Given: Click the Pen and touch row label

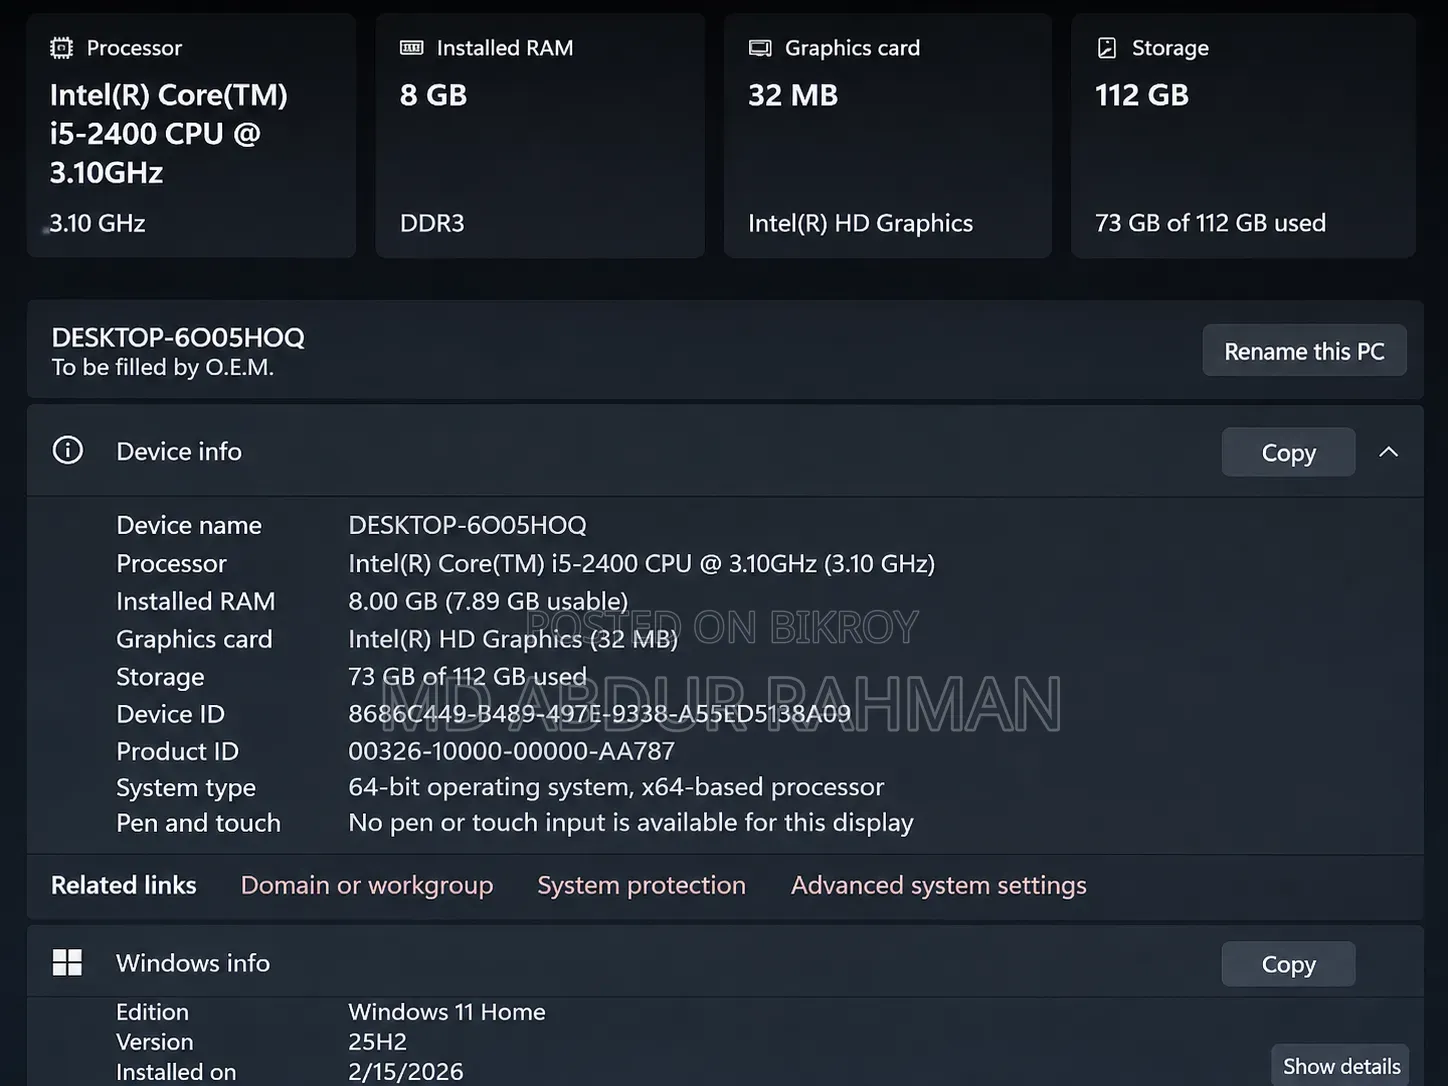Looking at the screenshot, I should pos(199,823).
